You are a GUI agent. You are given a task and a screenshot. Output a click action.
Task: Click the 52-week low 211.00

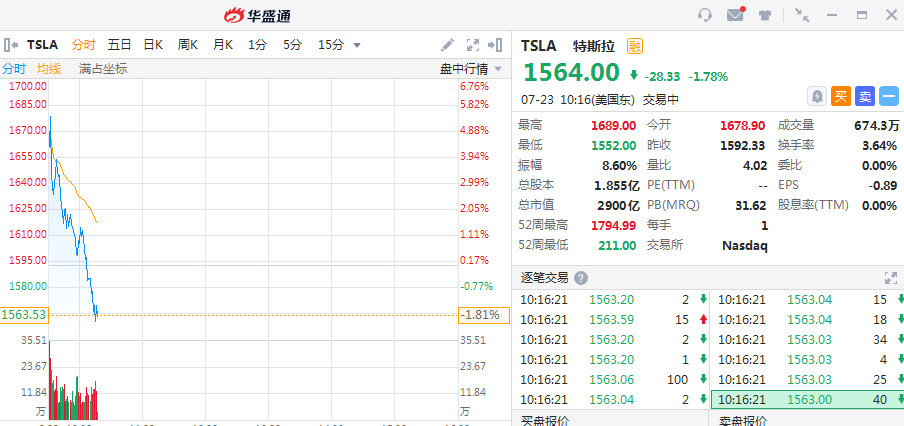click(617, 246)
